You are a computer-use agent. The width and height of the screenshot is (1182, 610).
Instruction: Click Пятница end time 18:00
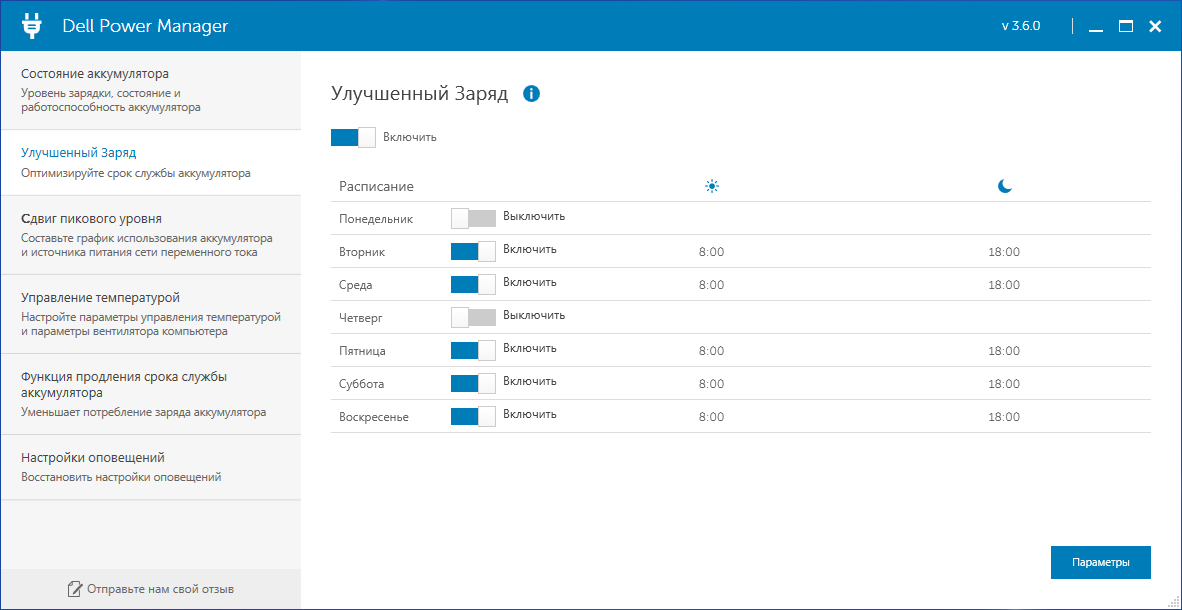[x=1004, y=351]
